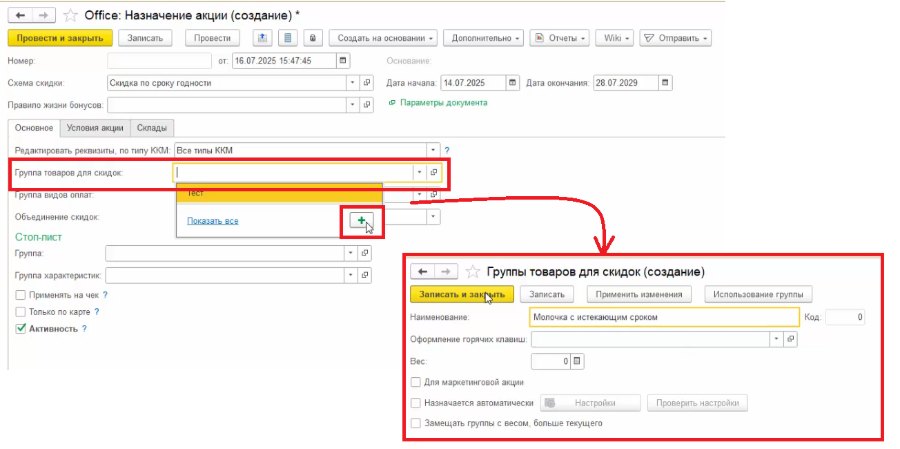Expand Правило жизни бонусов dropdown
Screen dimensions: 900x449
[353, 105]
